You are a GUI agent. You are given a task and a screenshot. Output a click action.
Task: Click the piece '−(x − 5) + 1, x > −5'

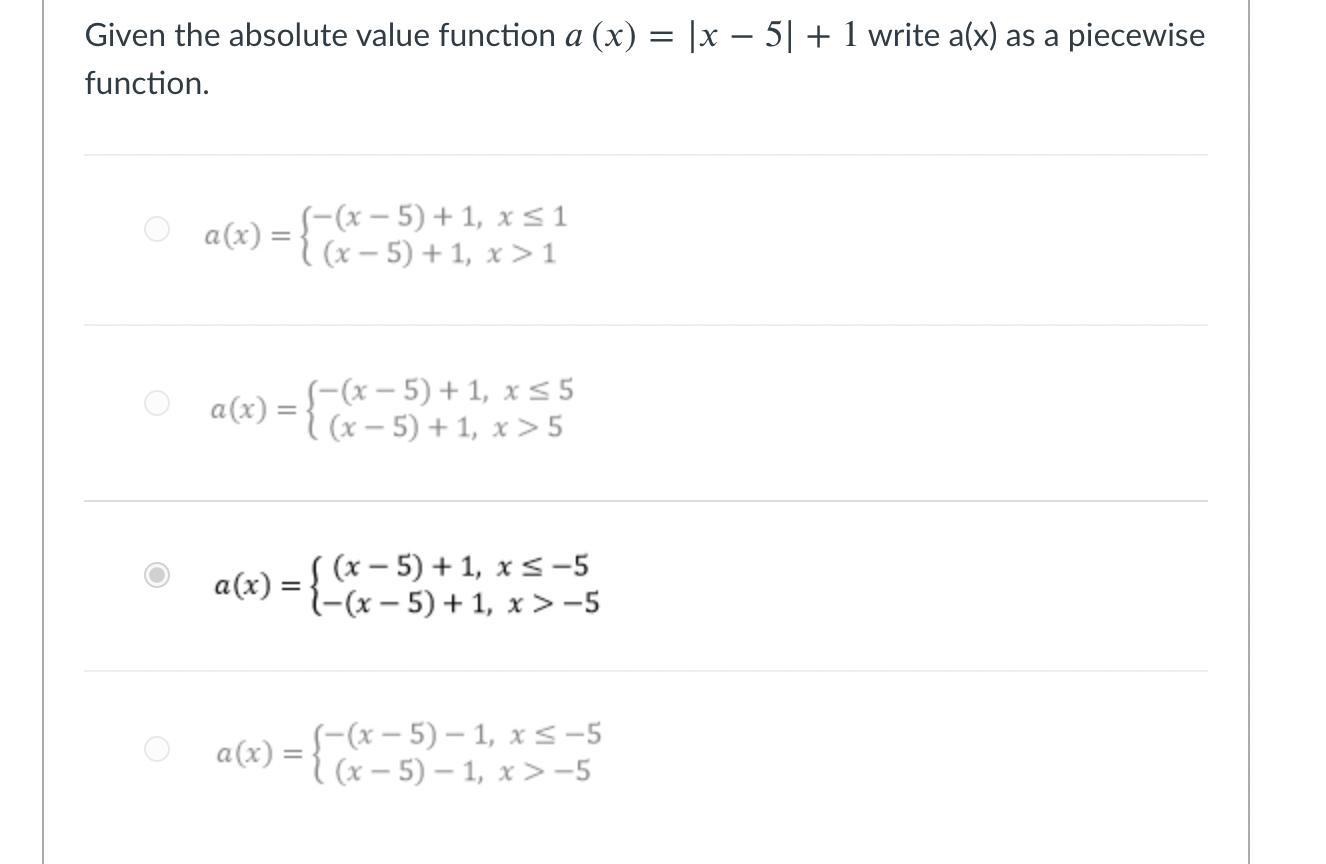[x=460, y=604]
